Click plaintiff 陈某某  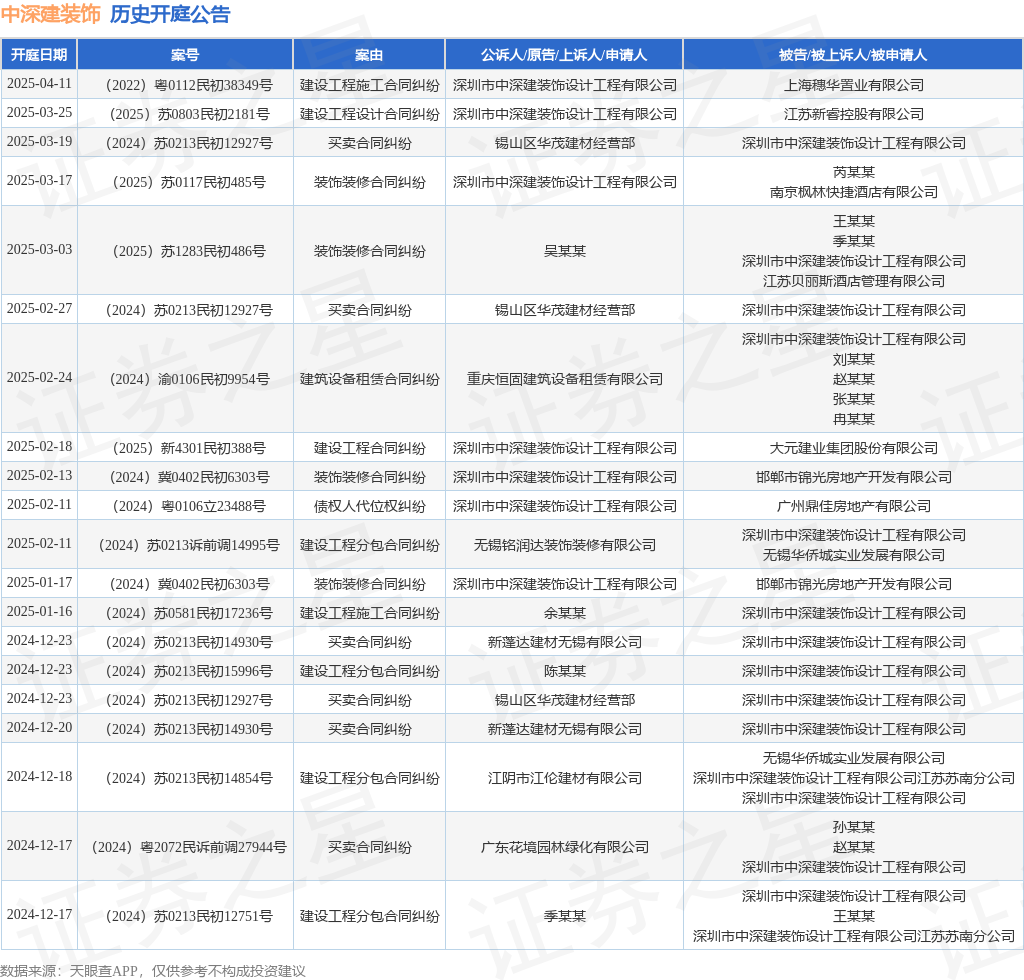click(x=565, y=671)
